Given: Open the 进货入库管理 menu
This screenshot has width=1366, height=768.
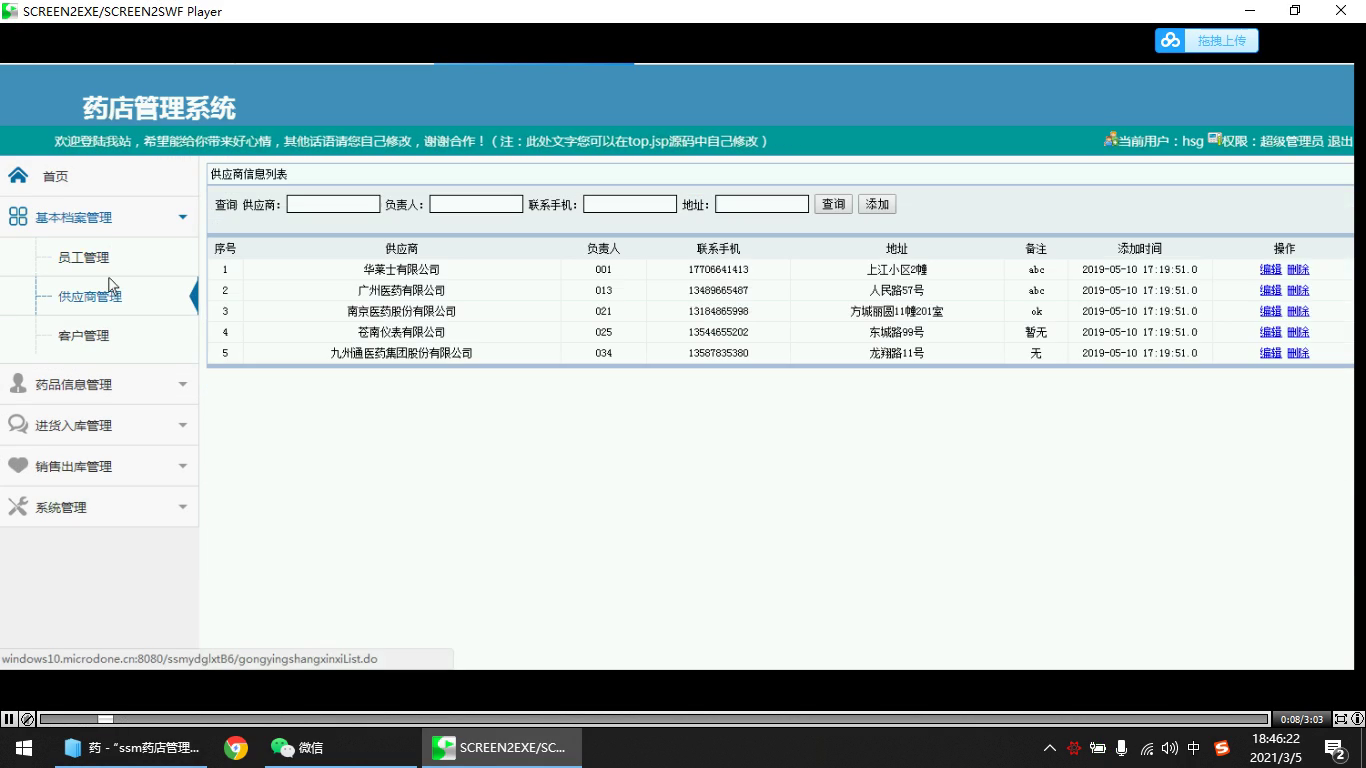Looking at the screenshot, I should click(73, 425).
